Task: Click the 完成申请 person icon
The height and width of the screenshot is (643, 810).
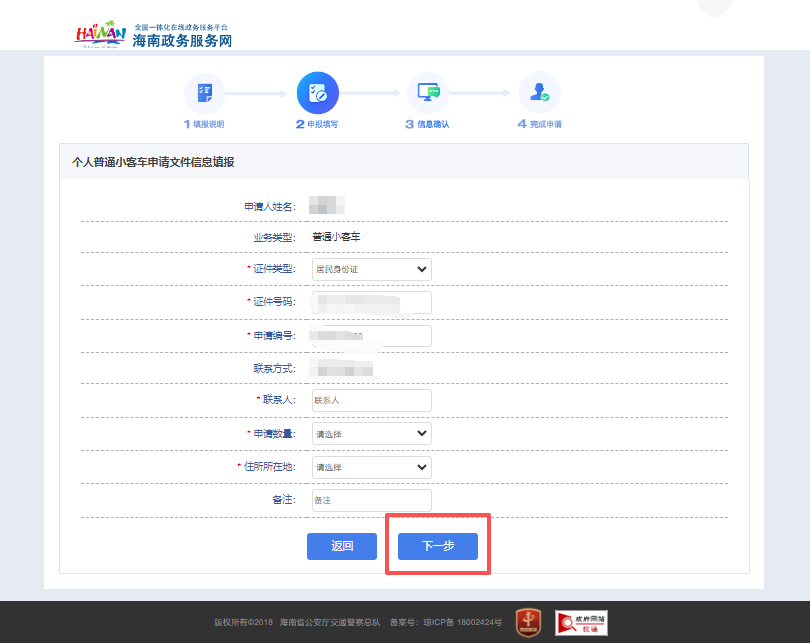Action: point(540,92)
